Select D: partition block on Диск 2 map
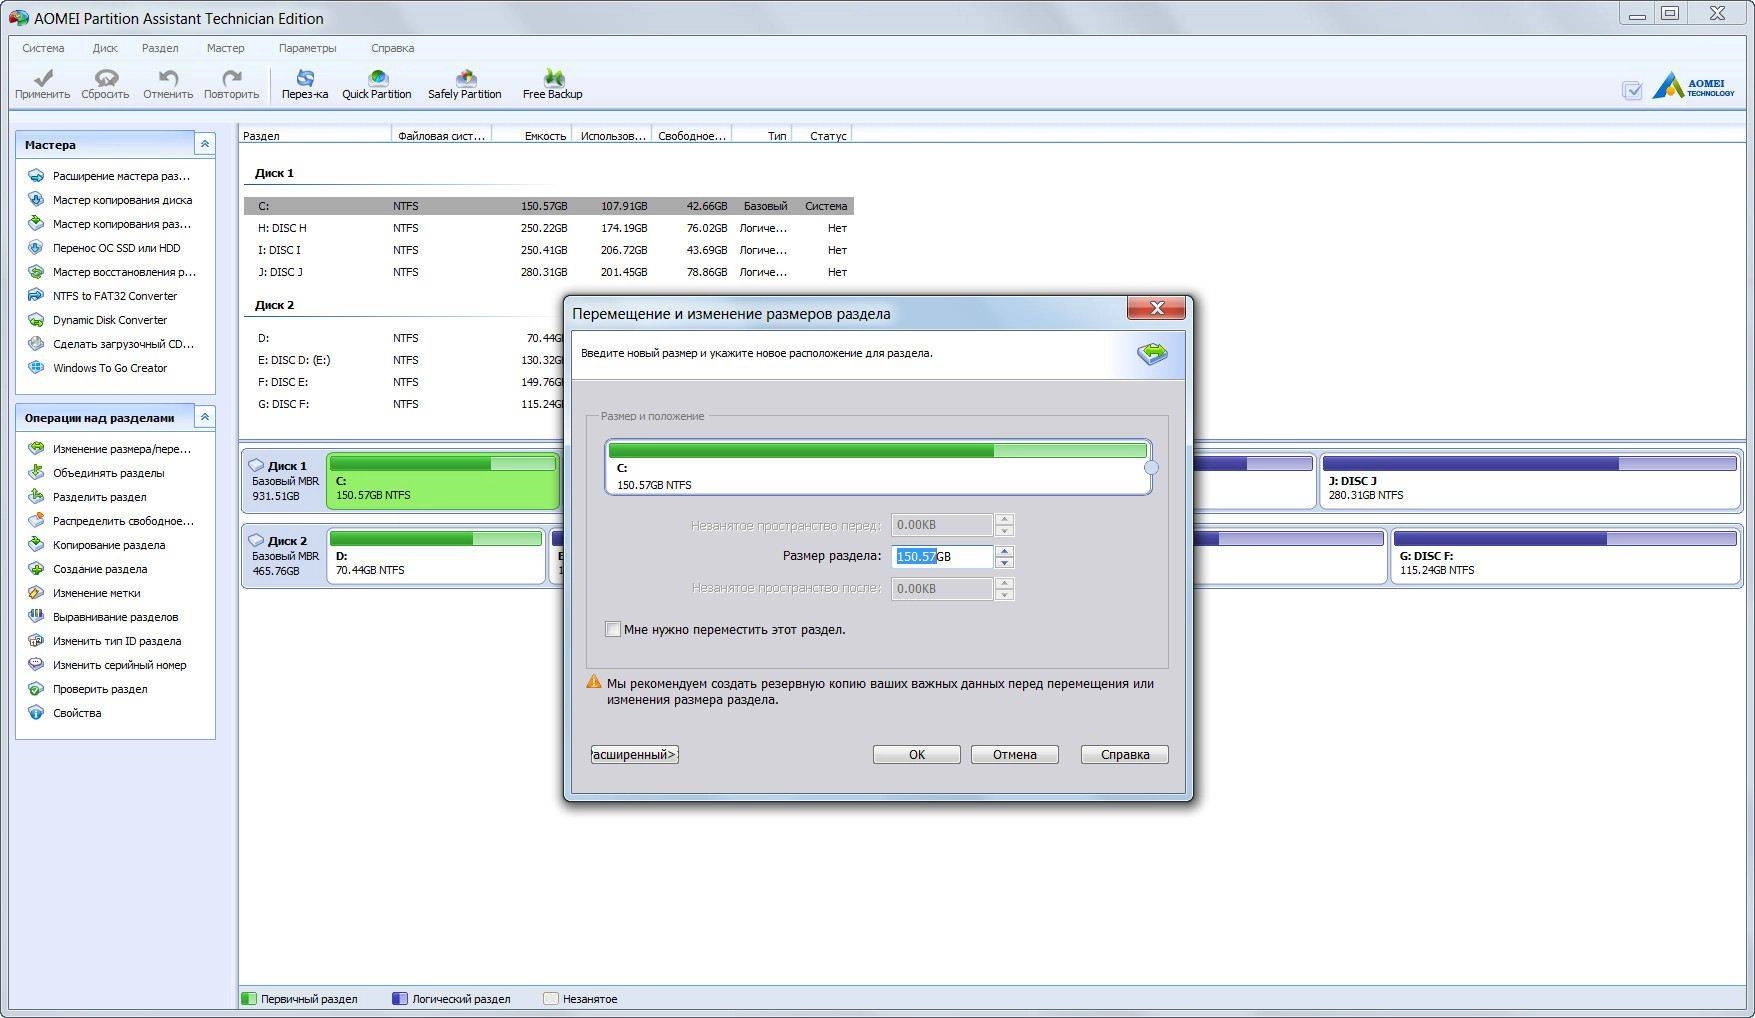Image resolution: width=1755 pixels, height=1018 pixels. click(436, 556)
